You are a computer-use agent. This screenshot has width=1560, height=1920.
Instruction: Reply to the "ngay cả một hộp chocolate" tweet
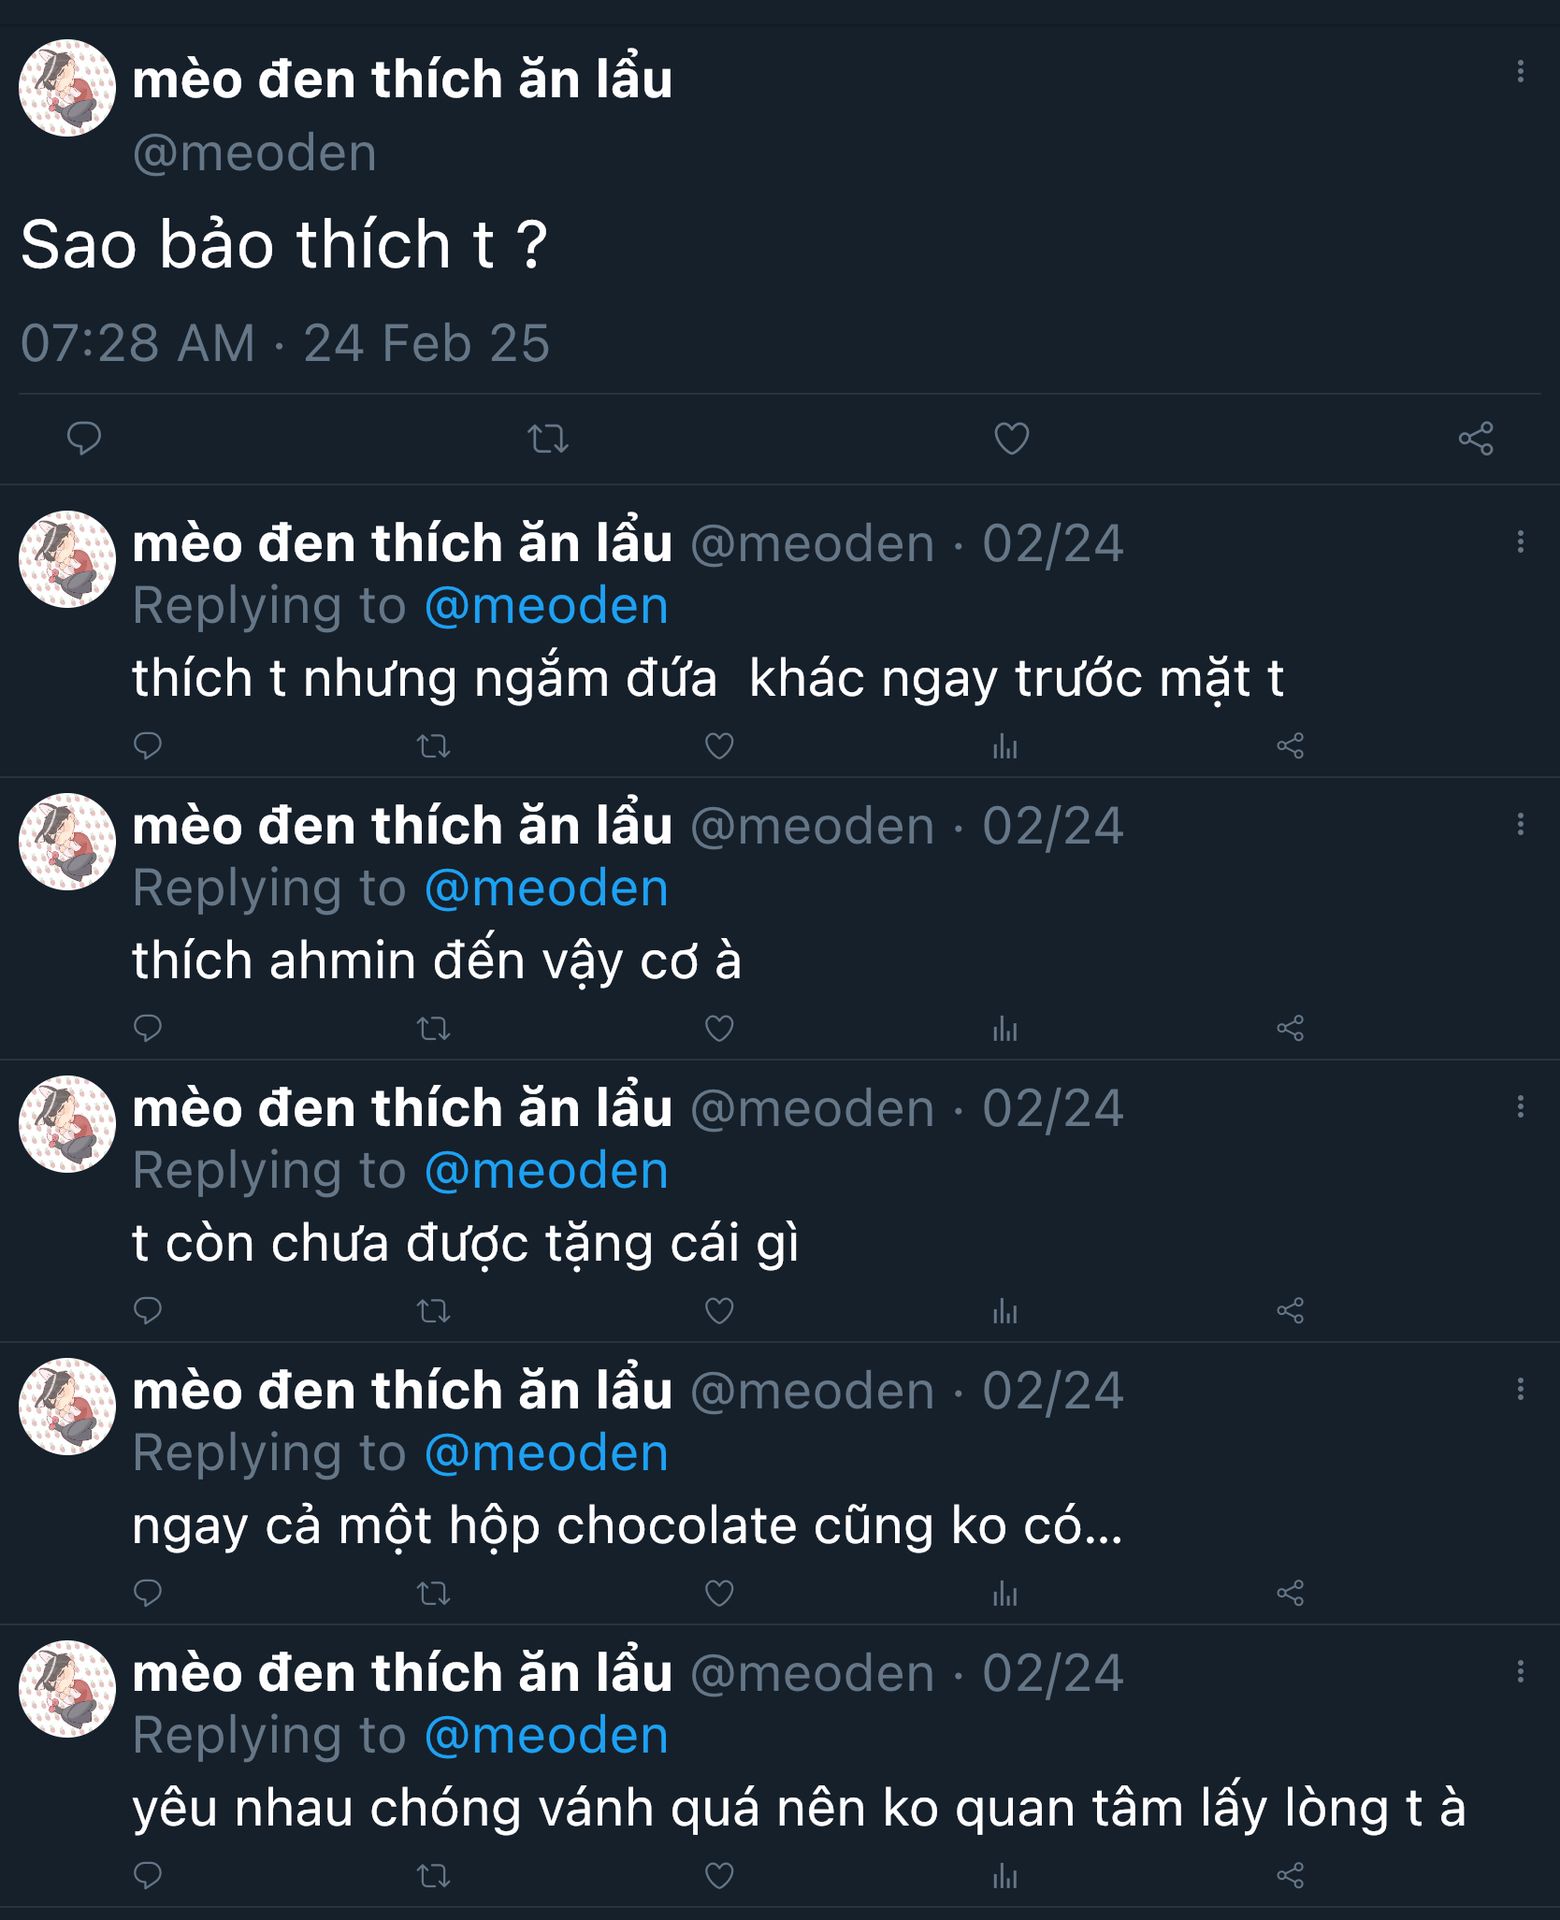(148, 1593)
